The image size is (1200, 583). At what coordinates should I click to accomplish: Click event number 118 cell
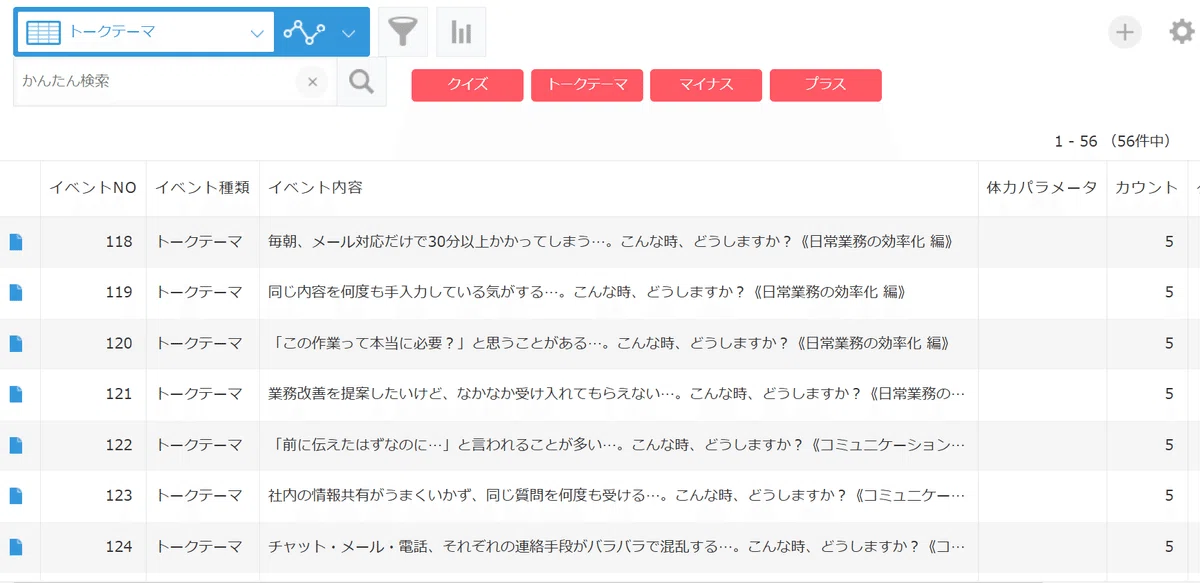(x=93, y=241)
